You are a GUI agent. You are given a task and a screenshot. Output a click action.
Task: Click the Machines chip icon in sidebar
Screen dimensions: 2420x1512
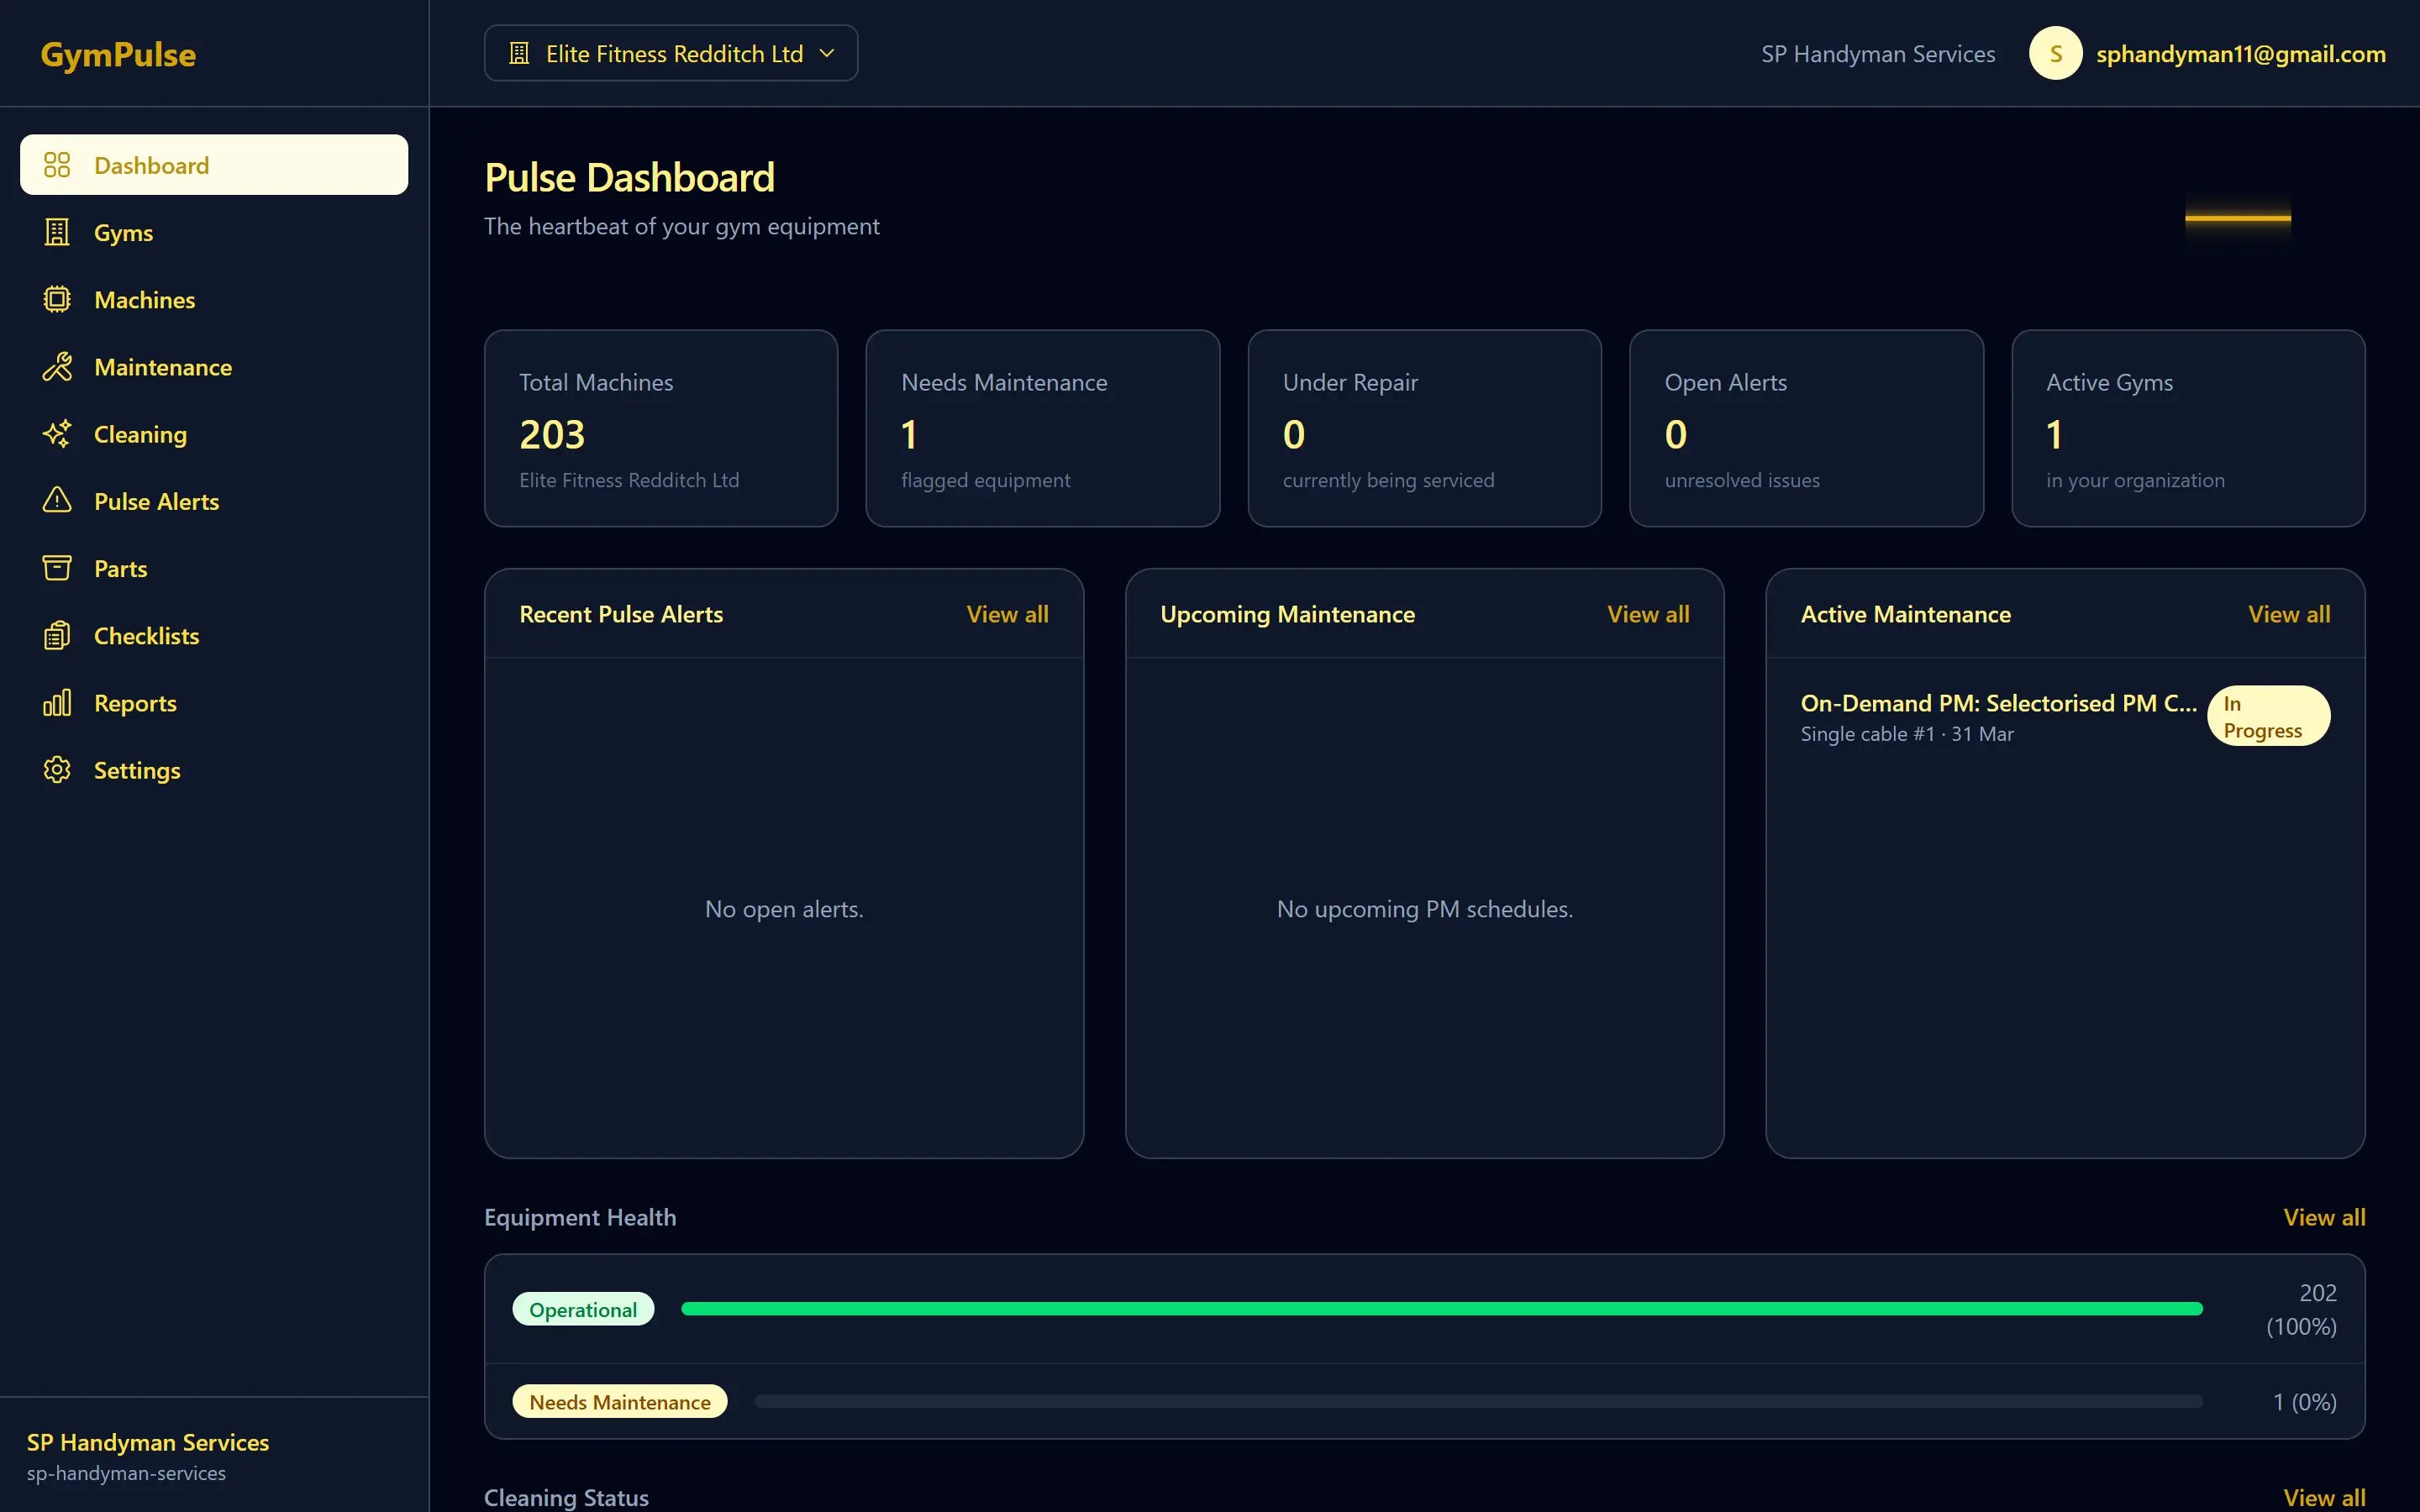57,299
